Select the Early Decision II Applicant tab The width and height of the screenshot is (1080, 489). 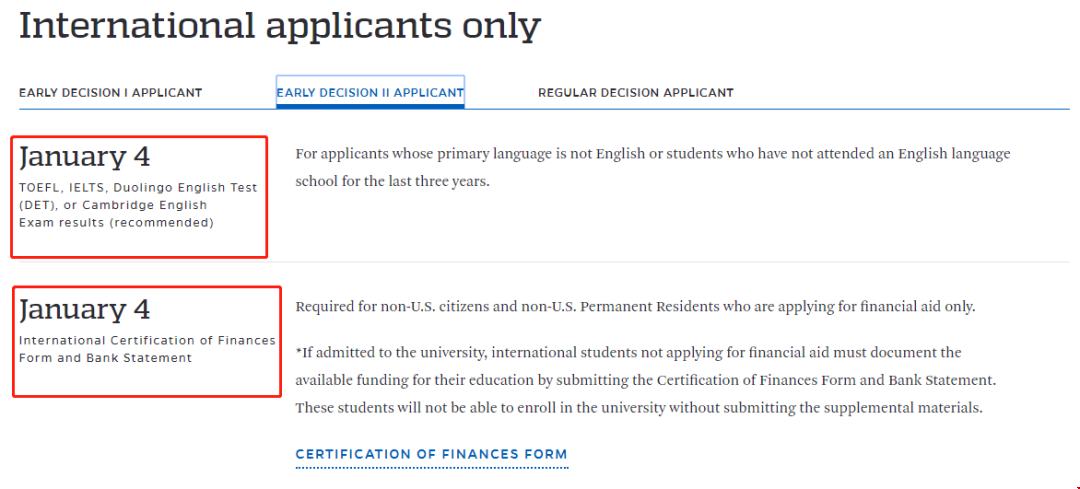pos(371,92)
